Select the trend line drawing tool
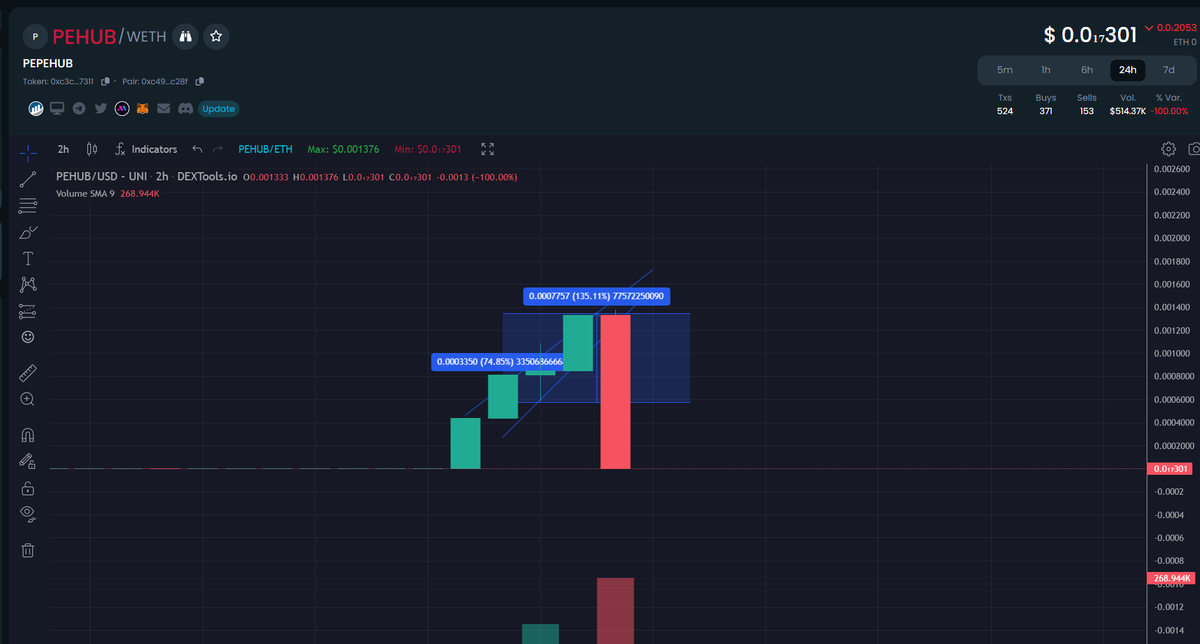The height and width of the screenshot is (644, 1200). (28, 179)
